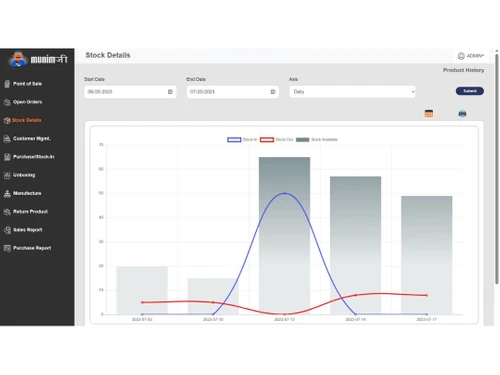Open Point of Sale menu item

coord(27,84)
